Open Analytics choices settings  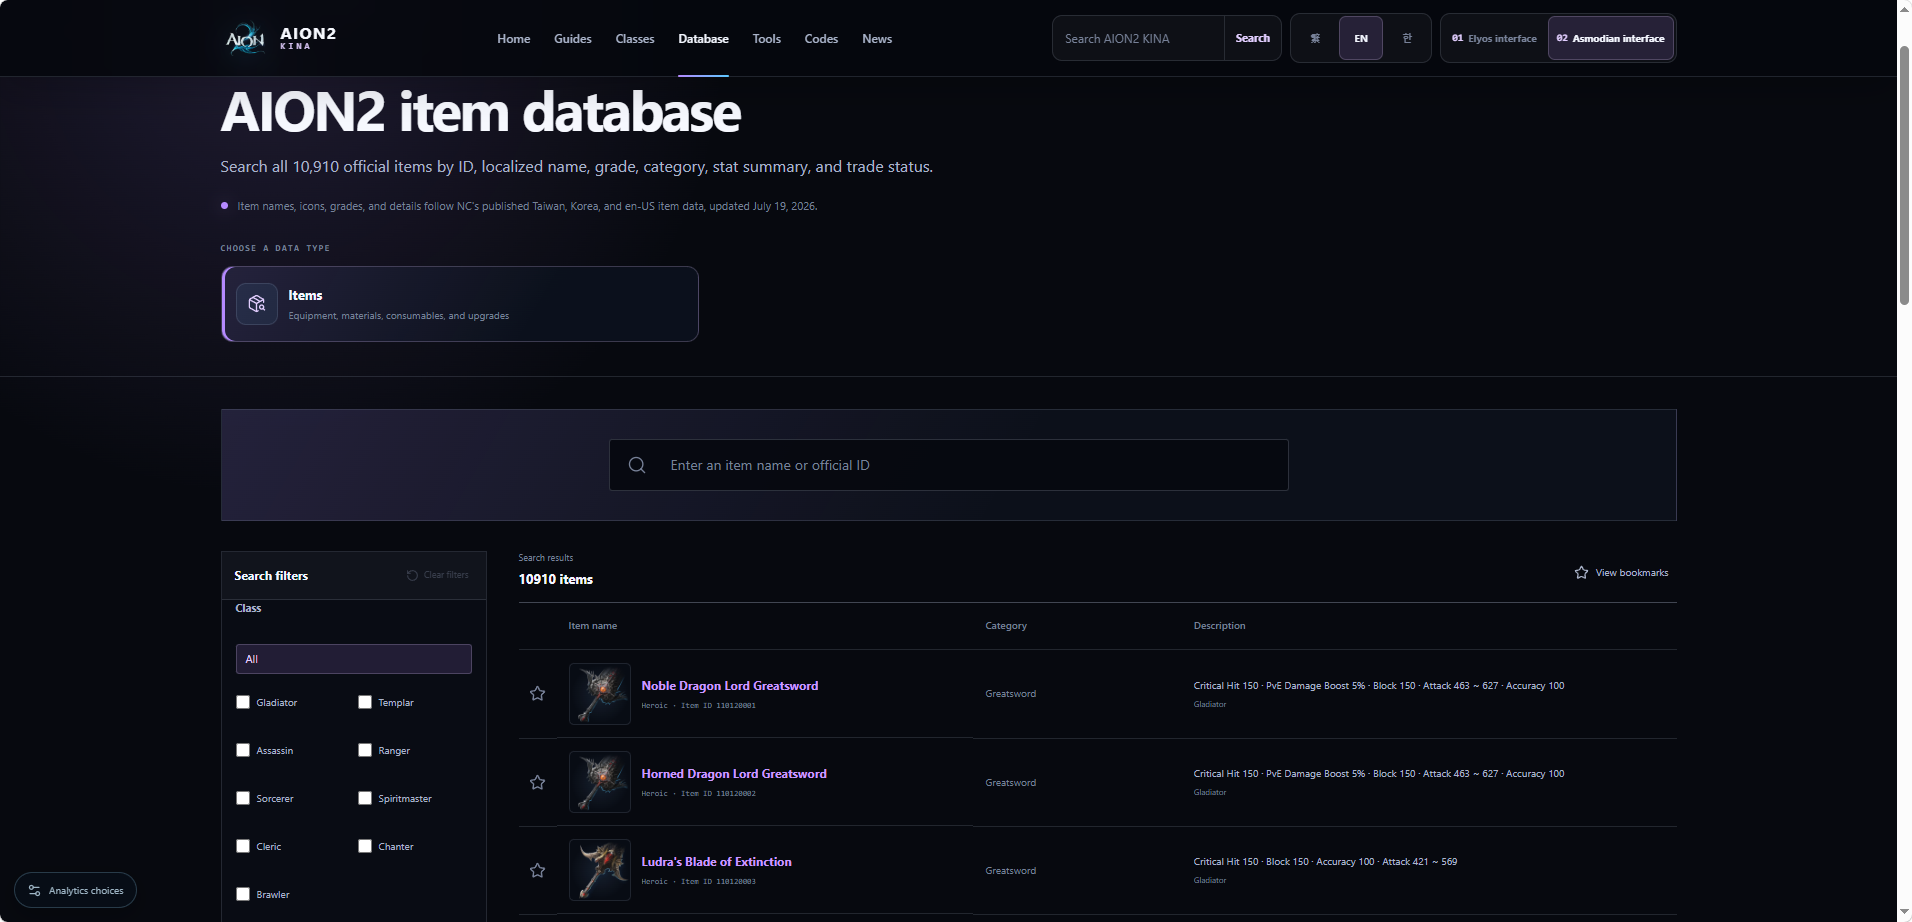(x=76, y=890)
